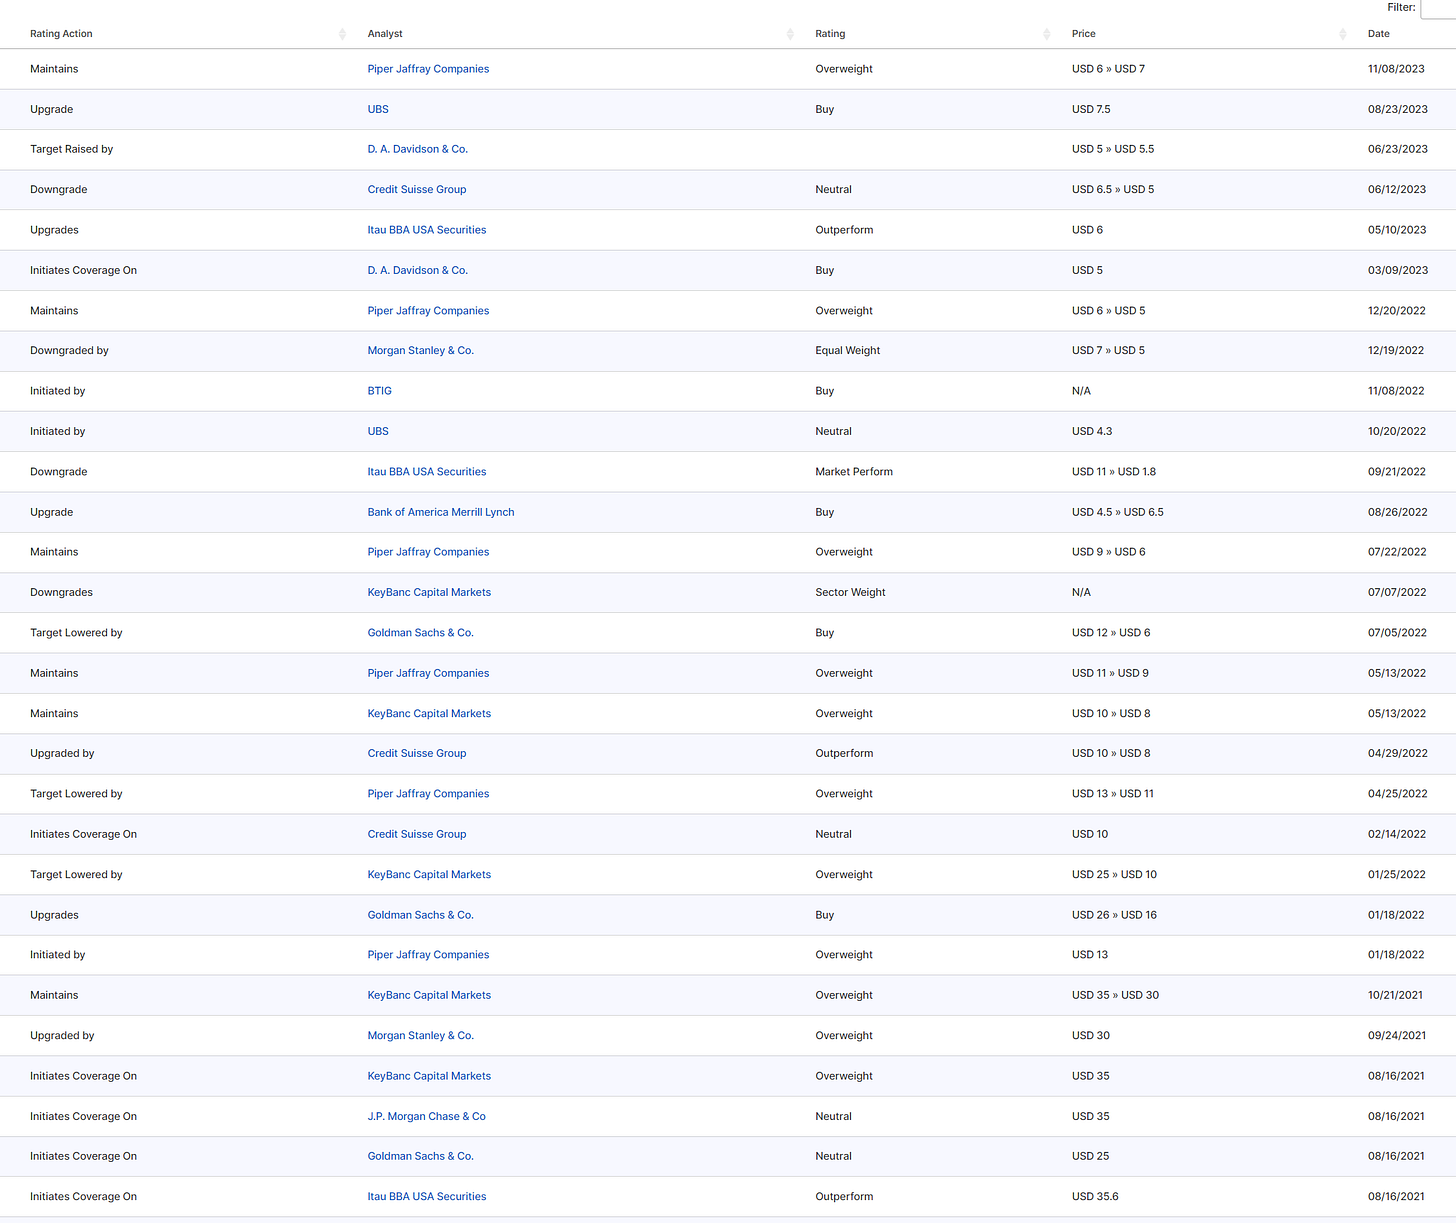Viewport: 1456px width, 1223px height.
Task: Open Itau BBA link with USD 35.6 price
Action: coord(426,1196)
